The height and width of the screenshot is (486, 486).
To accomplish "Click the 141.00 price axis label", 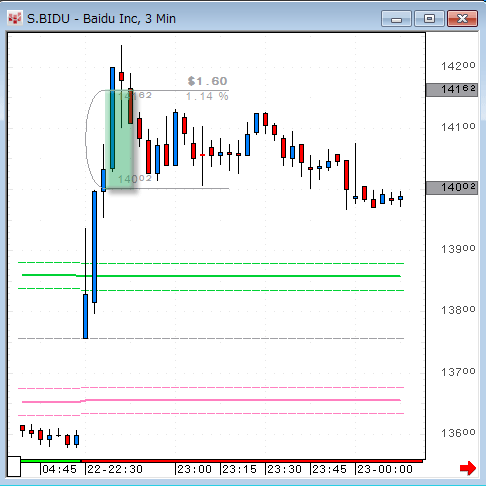I will click(x=458, y=127).
